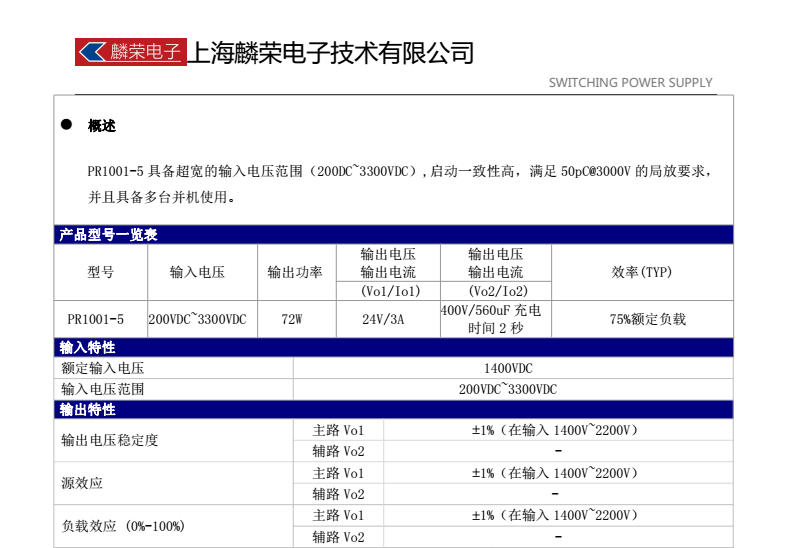Click the (Vo2/Io2) header cell
This screenshot has height=548, width=793.
pos(498,291)
